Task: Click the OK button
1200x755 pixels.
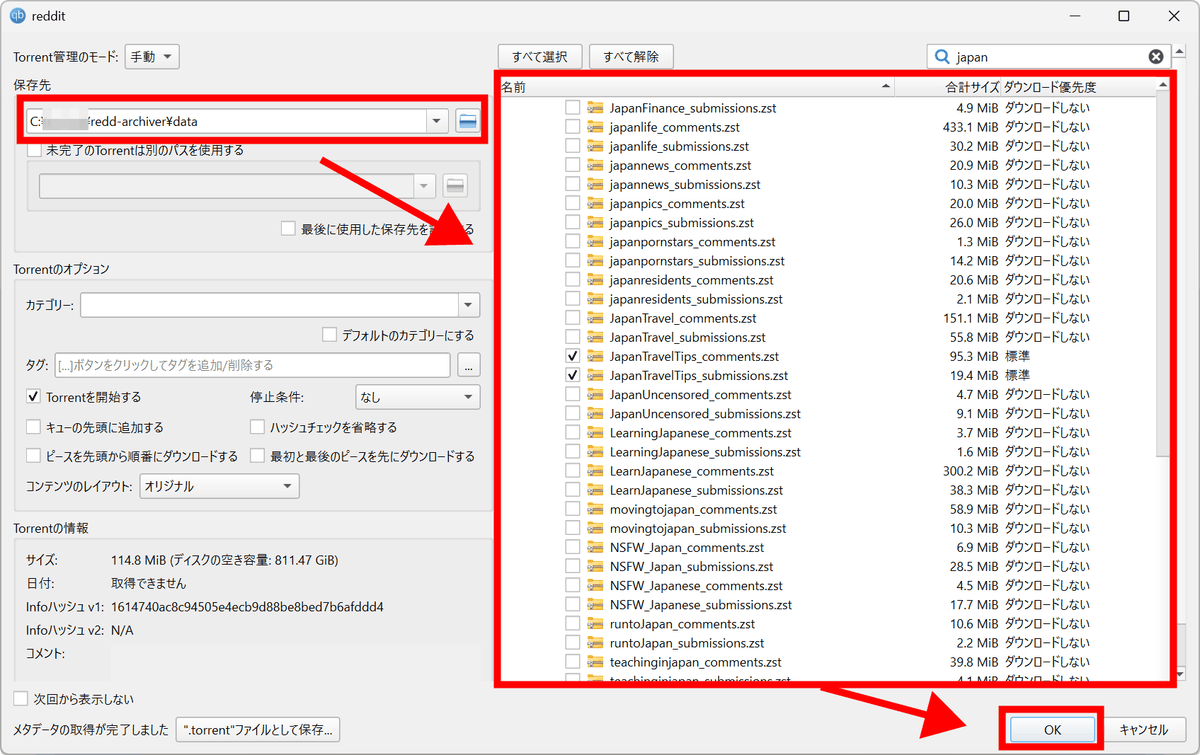Action: 1052,730
